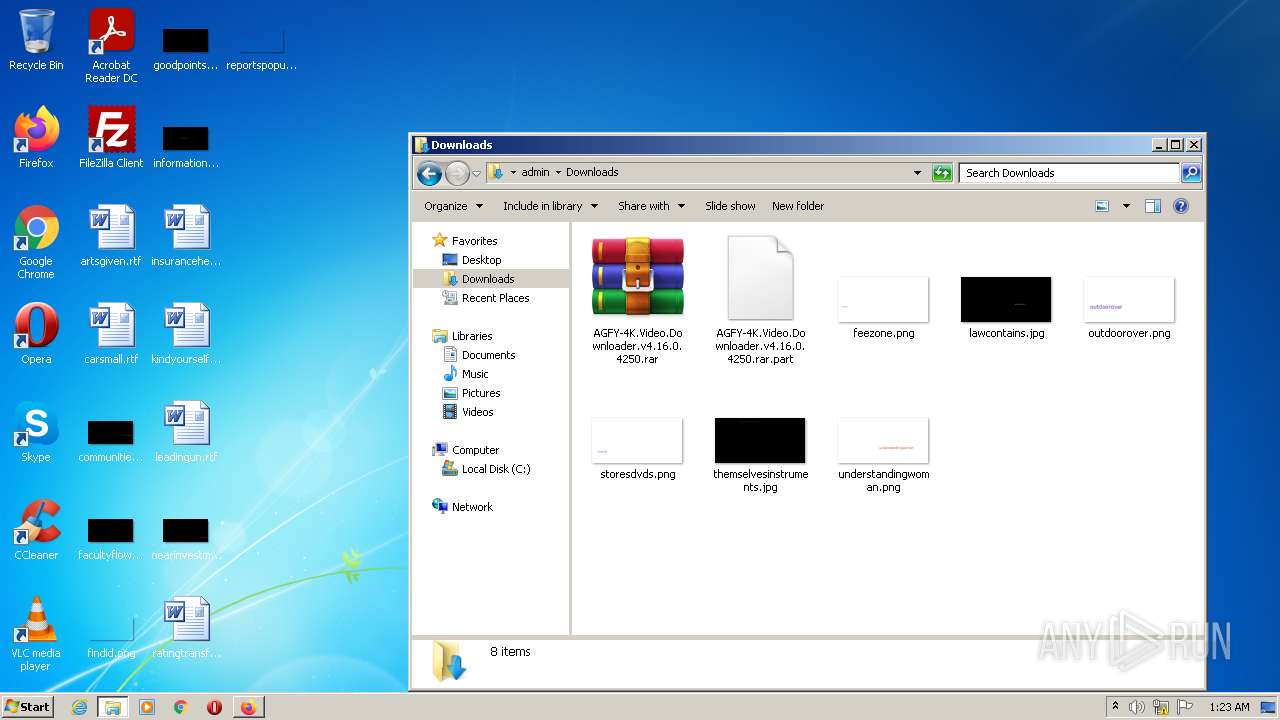Open Desktop under Favorites
This screenshot has width=1280, height=720.
point(481,260)
